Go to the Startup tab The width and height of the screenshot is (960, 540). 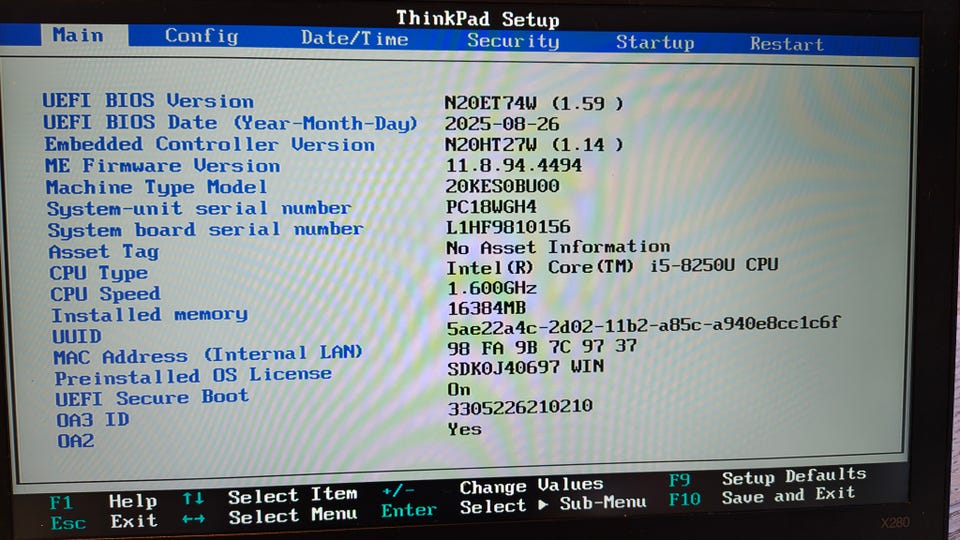[x=654, y=43]
